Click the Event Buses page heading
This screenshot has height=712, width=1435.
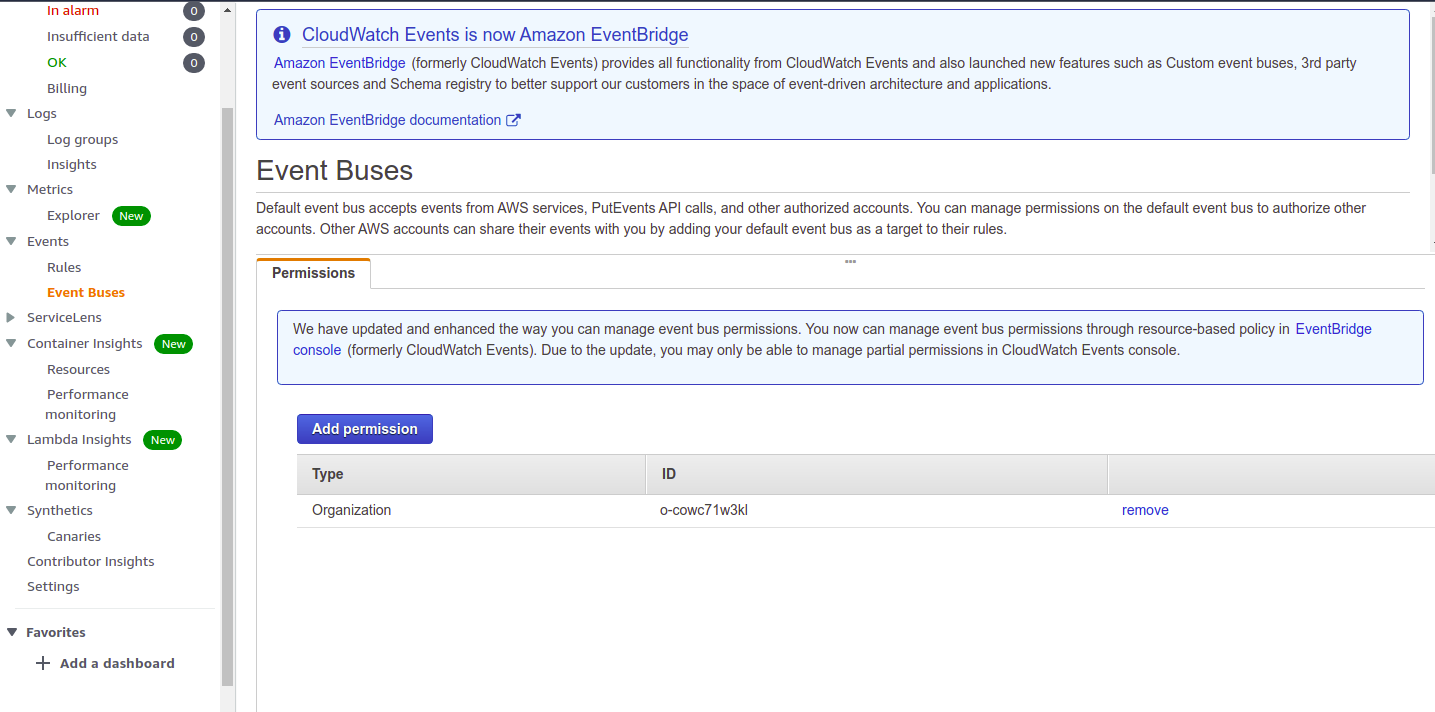coord(335,171)
